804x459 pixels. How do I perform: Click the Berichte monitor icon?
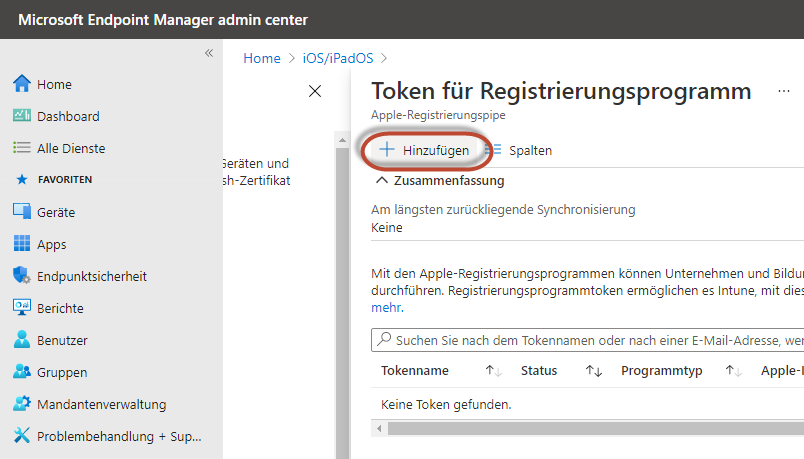click(22, 308)
